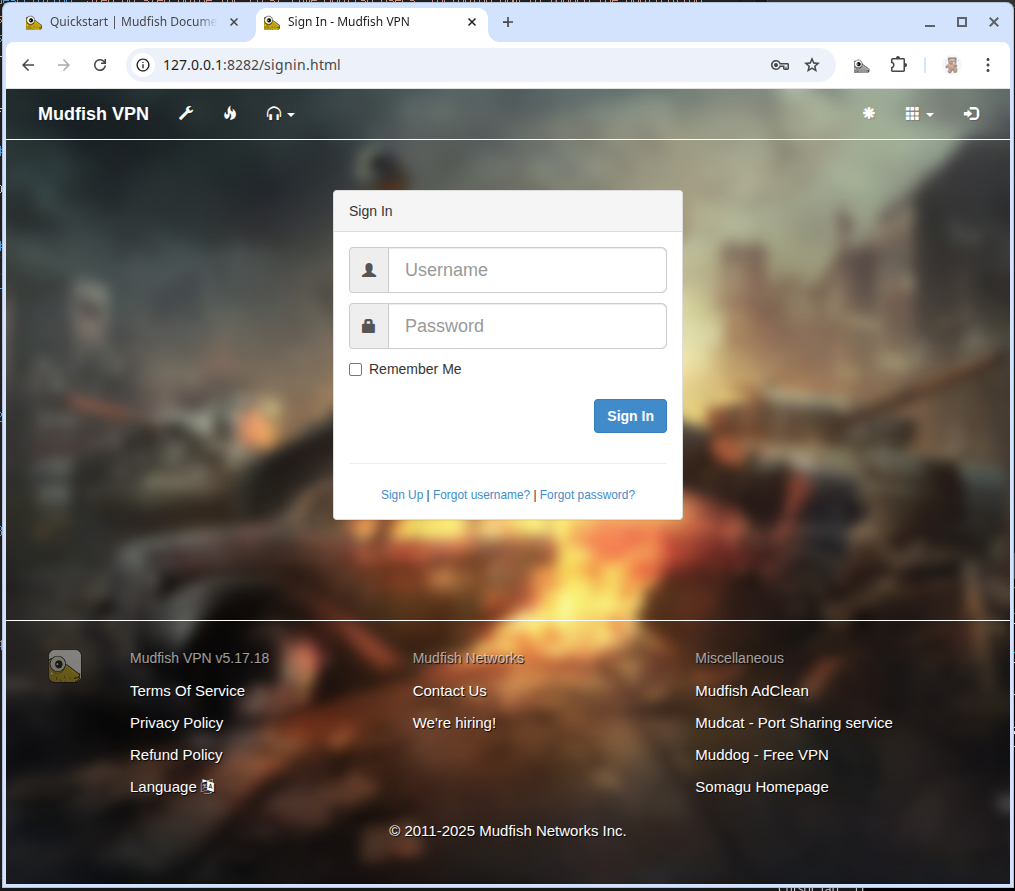Open the Sign Up link
Image resolution: width=1015 pixels, height=891 pixels.
coord(402,495)
